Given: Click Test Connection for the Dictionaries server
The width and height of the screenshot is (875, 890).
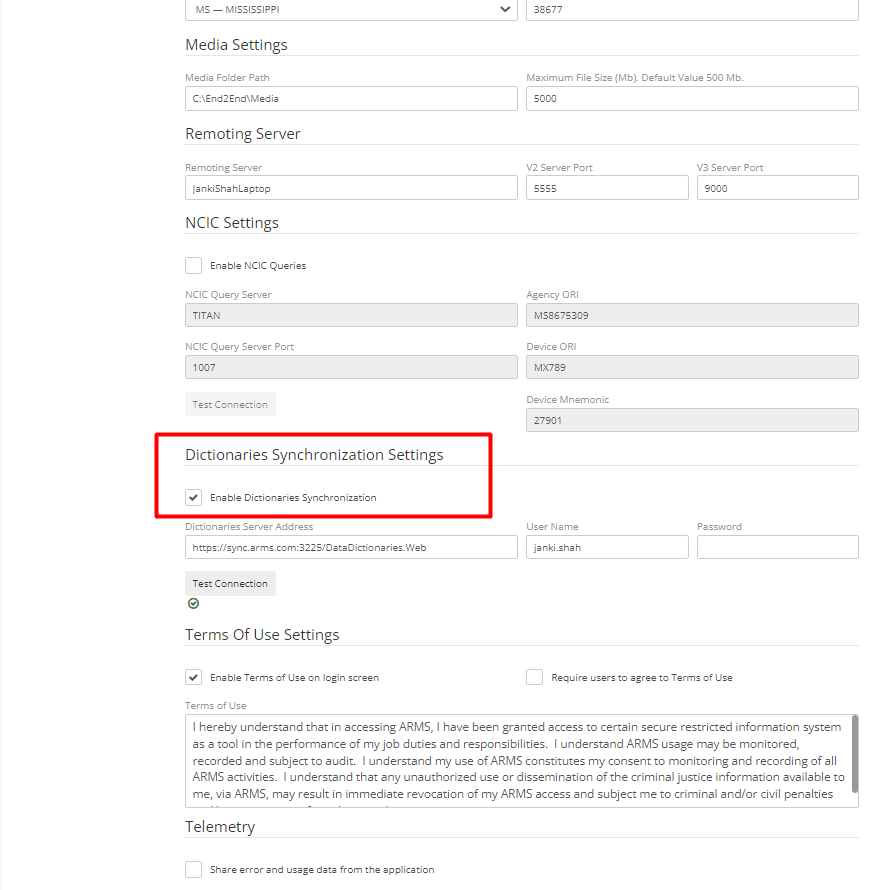Looking at the screenshot, I should coord(230,583).
